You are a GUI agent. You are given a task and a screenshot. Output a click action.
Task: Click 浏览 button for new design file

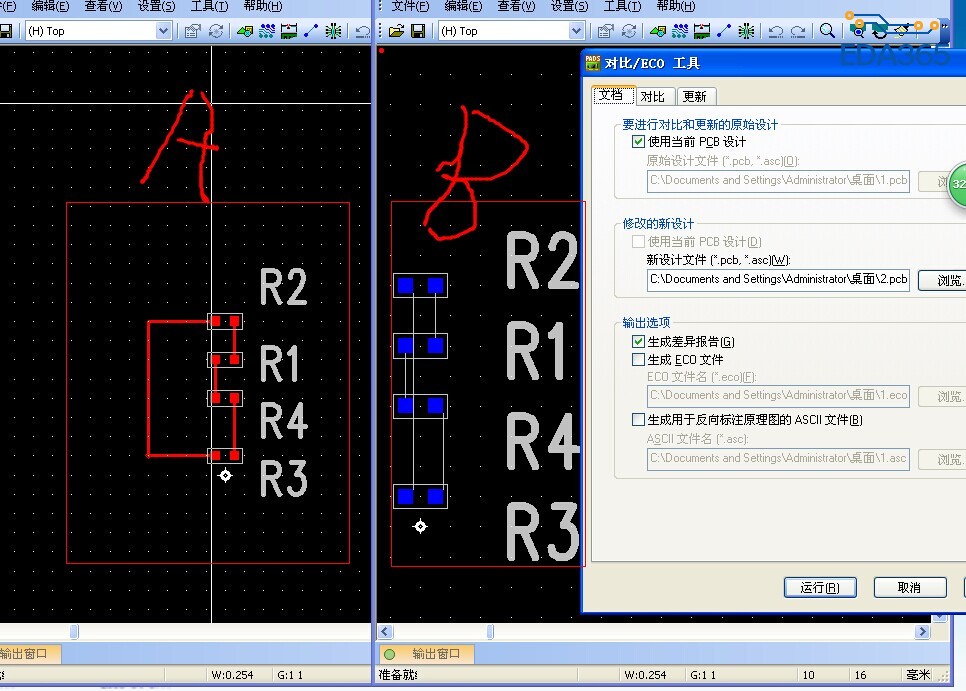(x=942, y=280)
